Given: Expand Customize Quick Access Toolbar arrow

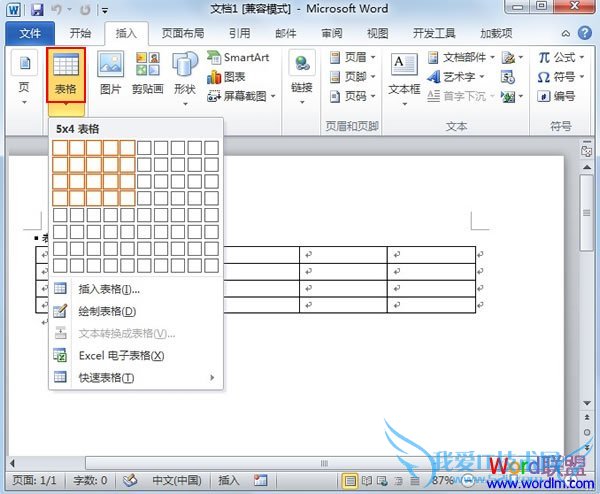Looking at the screenshot, I should point(105,10).
